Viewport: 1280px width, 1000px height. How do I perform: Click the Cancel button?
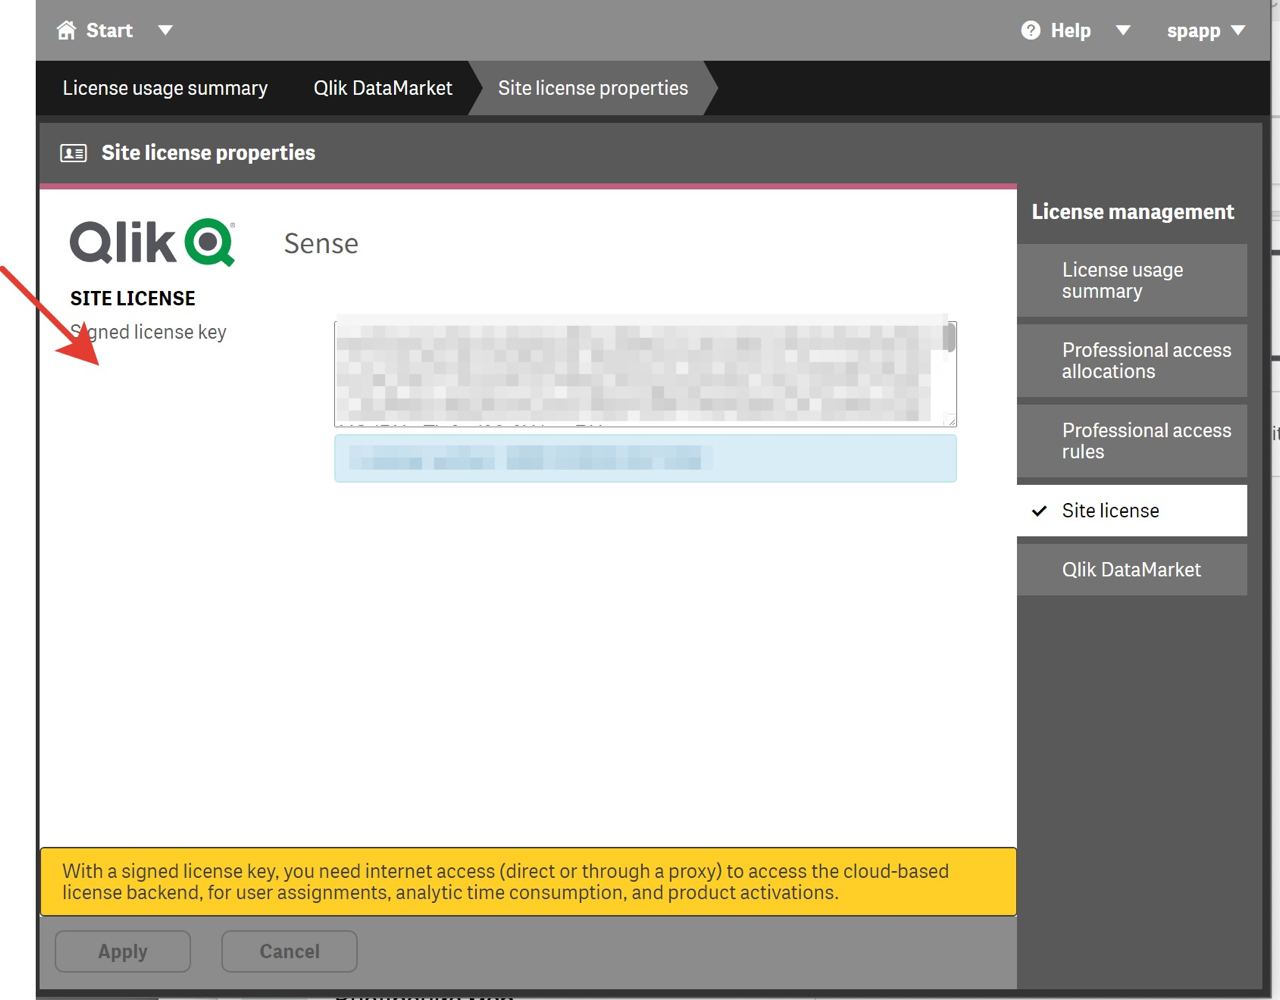289,951
